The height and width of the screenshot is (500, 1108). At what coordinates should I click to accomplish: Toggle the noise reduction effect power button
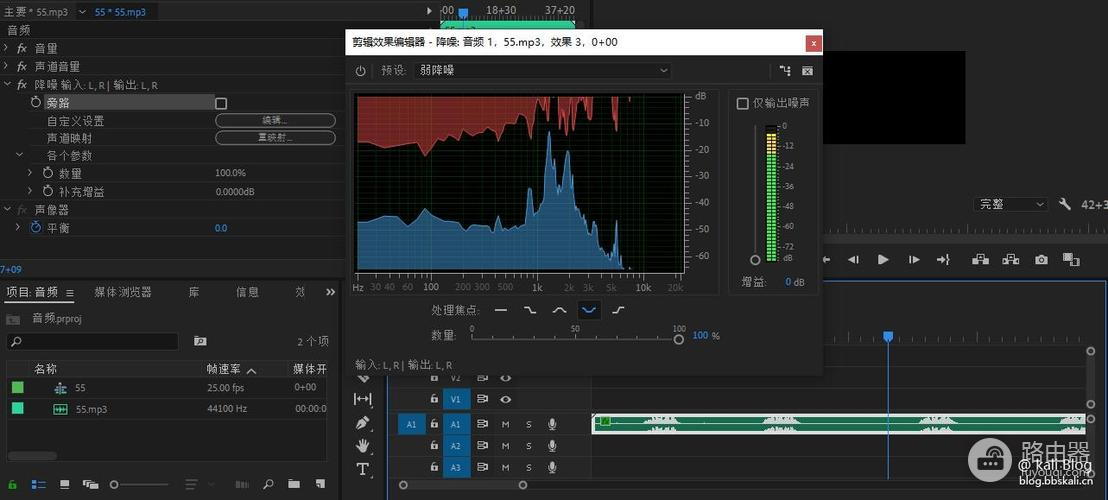click(x=361, y=71)
